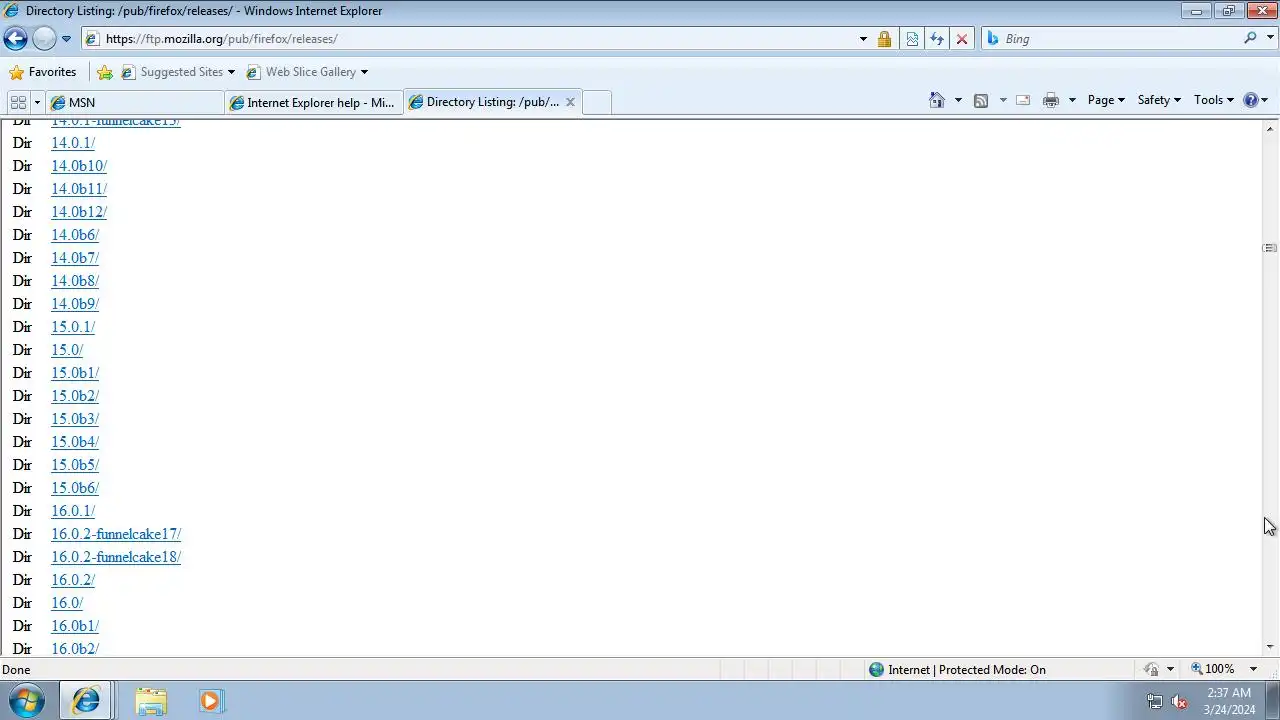
Task: Open the Page menu
Action: point(1106,100)
